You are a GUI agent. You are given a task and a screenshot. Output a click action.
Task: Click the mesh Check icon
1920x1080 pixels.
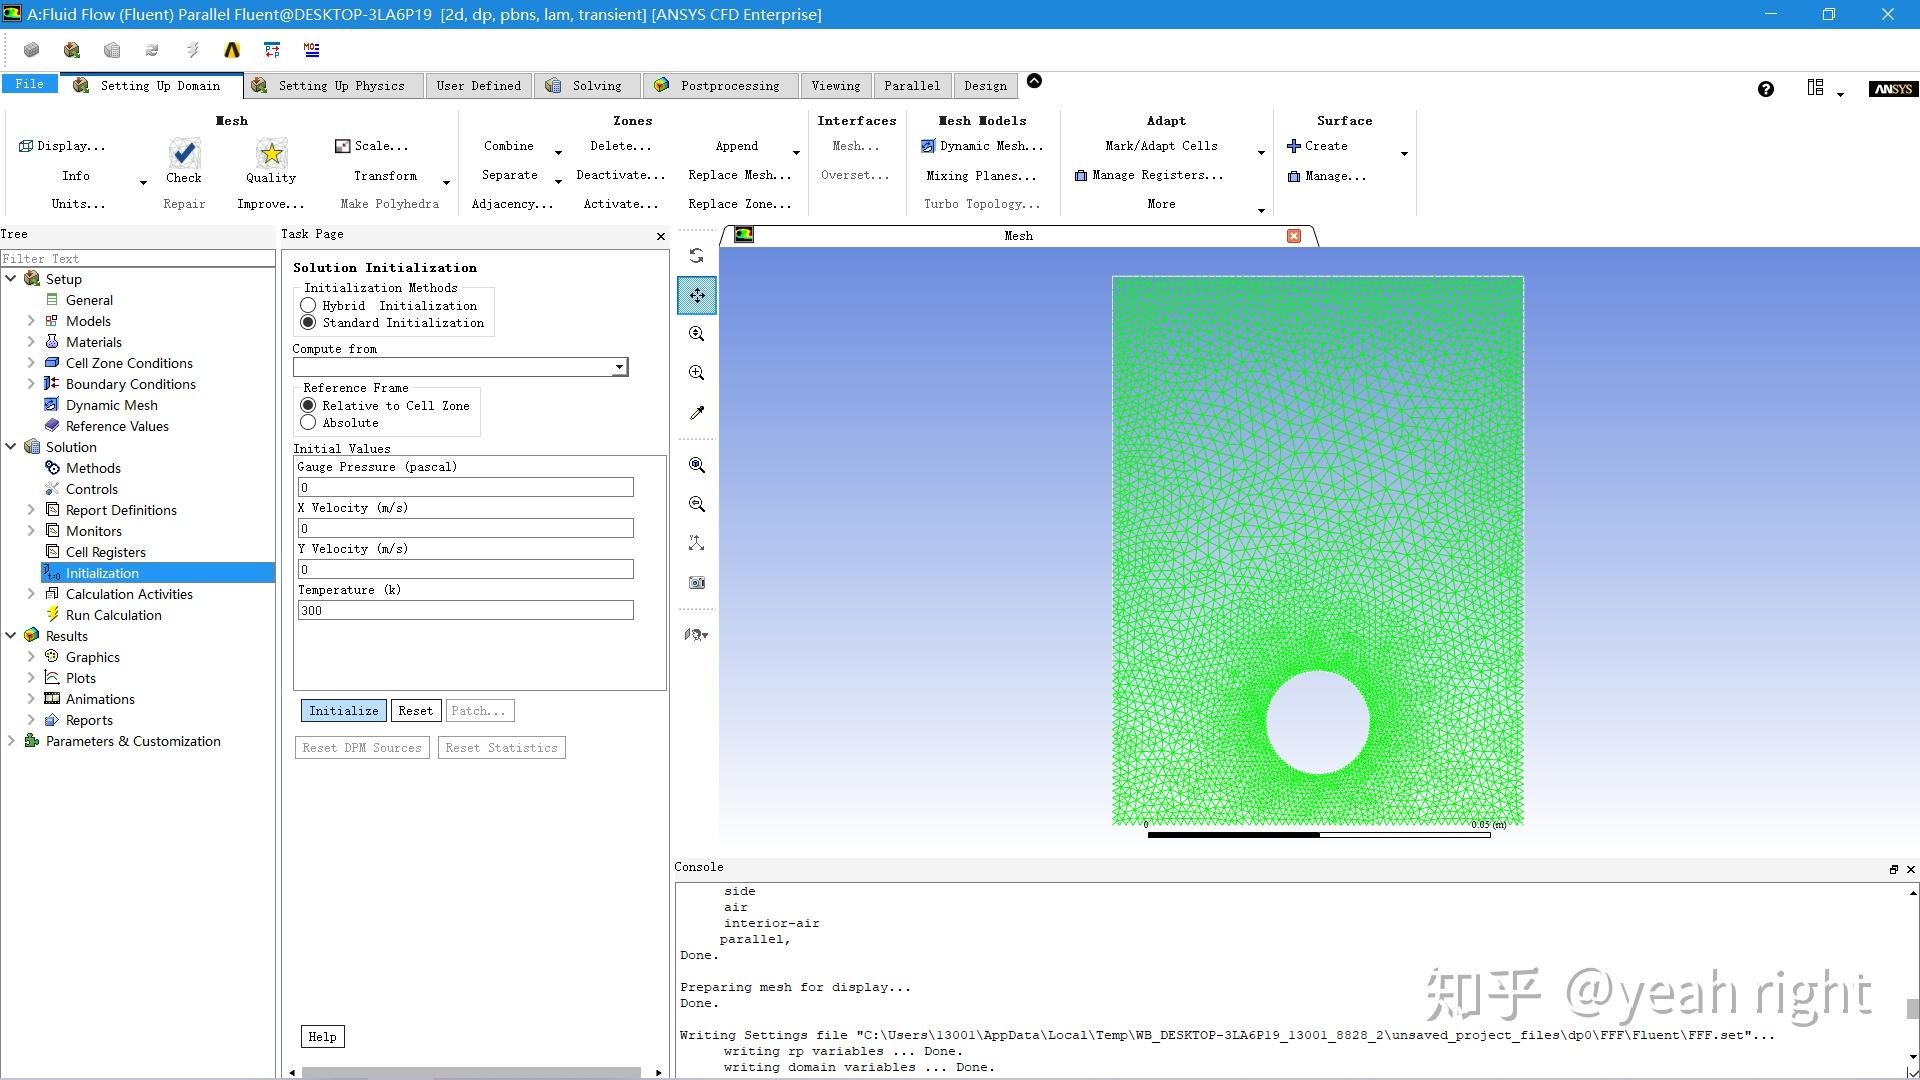(x=184, y=153)
